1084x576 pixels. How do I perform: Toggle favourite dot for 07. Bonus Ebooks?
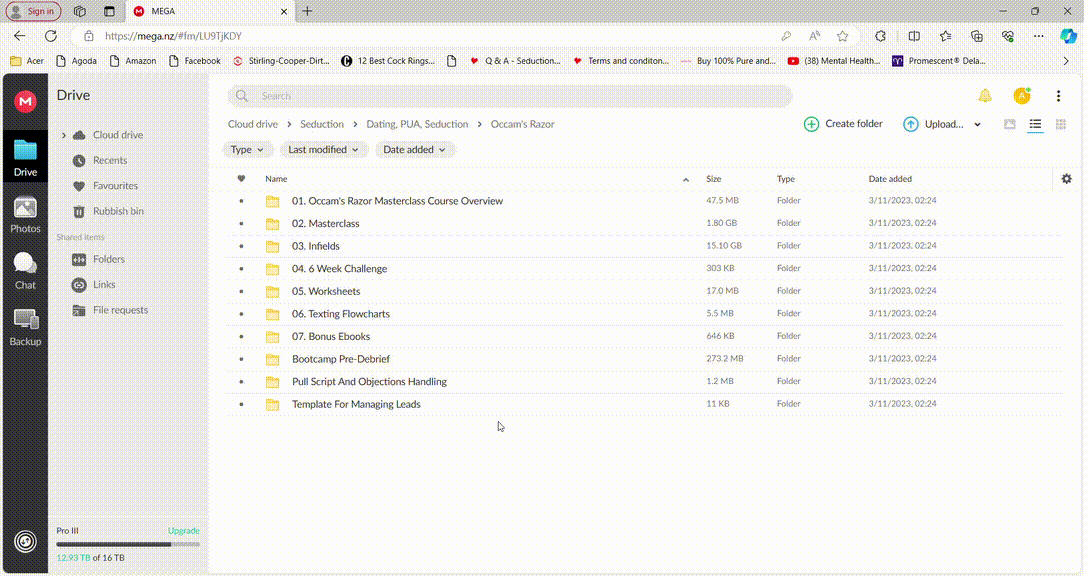point(241,336)
